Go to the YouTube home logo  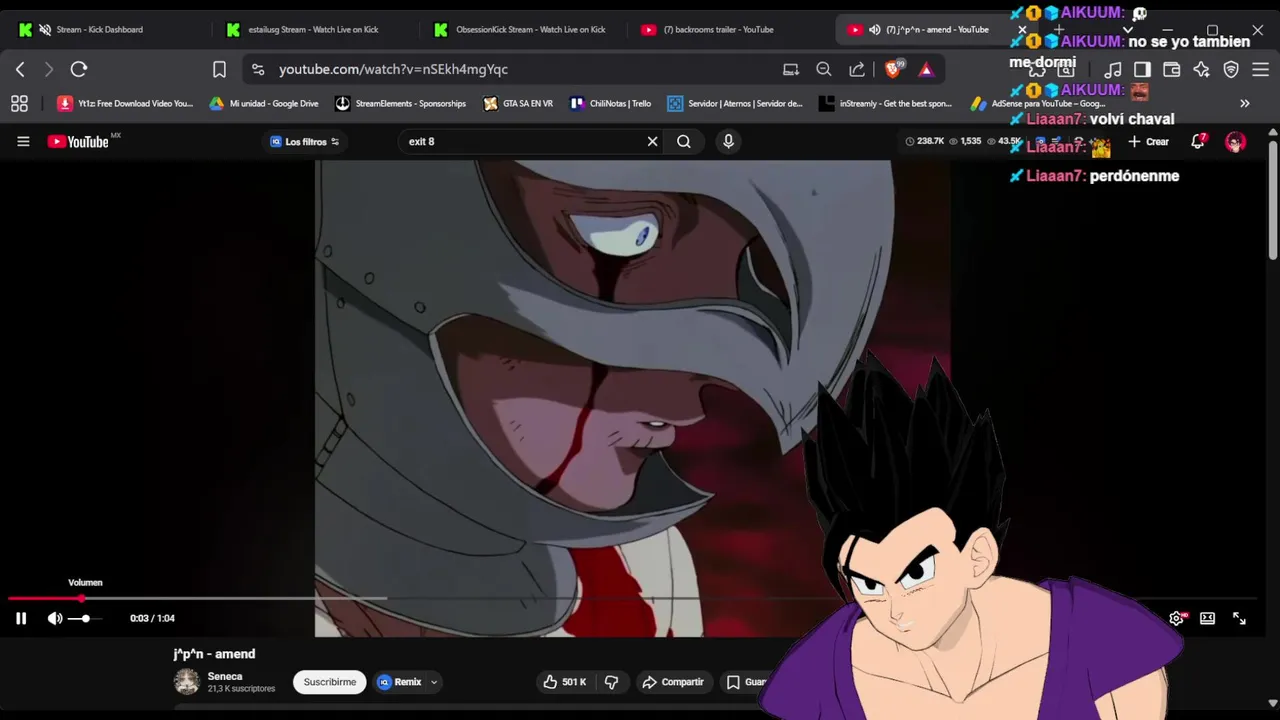79,141
